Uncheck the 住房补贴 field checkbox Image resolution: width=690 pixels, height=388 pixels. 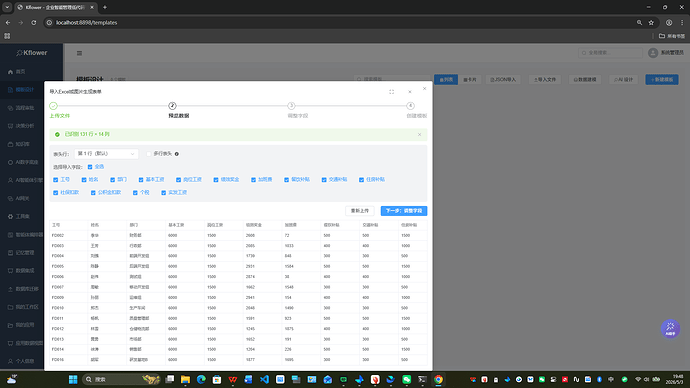click(x=361, y=179)
